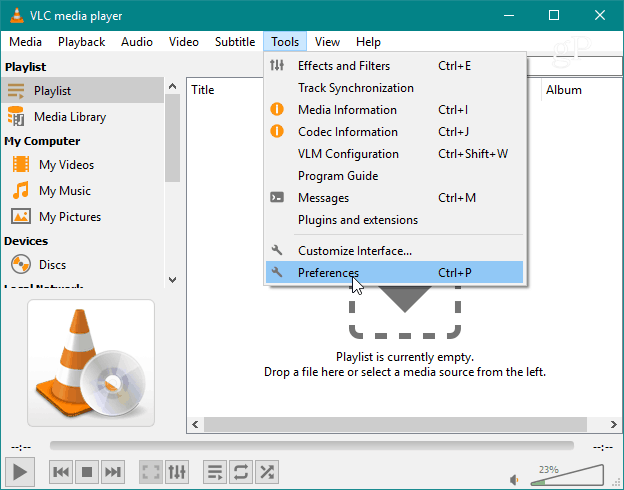Toggle random shuffle playback button
624x490 pixels.
point(267,472)
